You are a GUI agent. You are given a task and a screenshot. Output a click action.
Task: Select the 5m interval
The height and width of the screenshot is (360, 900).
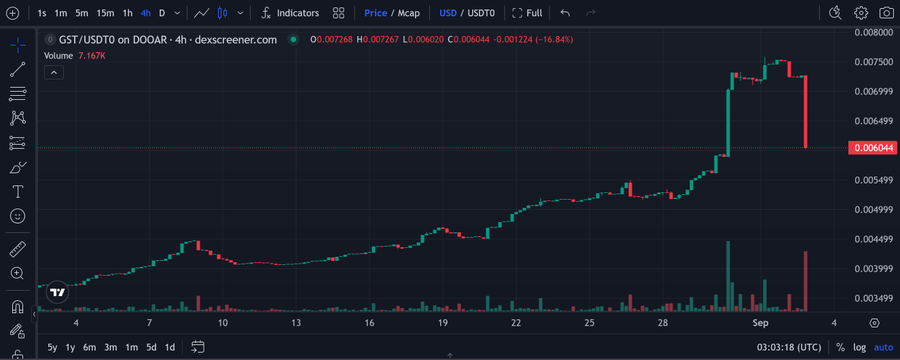(82, 13)
